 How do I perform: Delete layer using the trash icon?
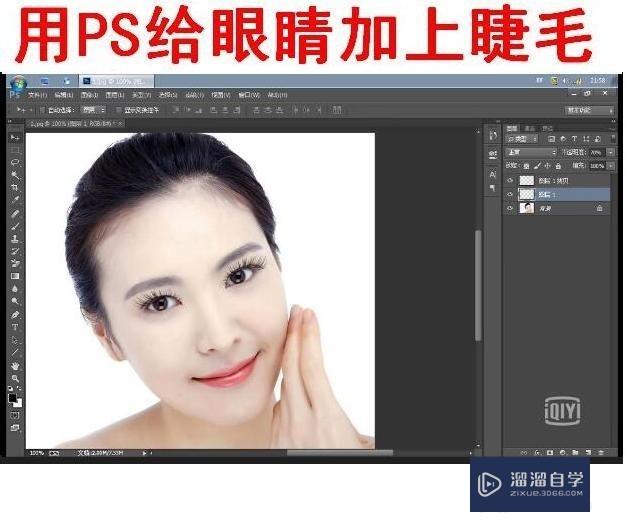[601, 453]
